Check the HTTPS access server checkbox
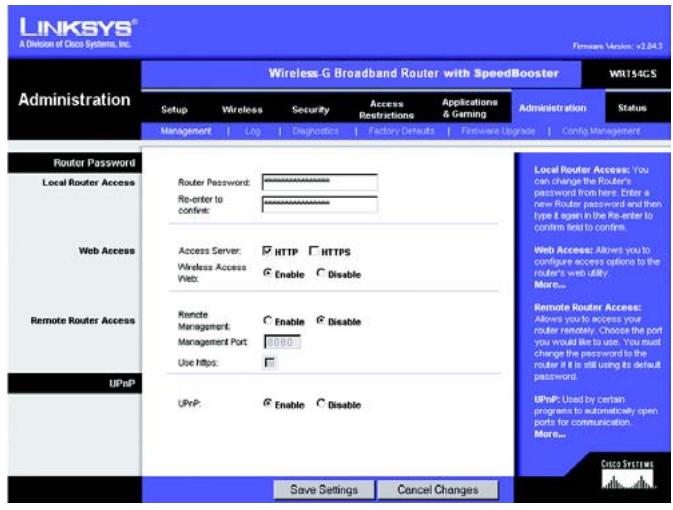Image resolution: width=673 pixels, height=510 pixels. click(314, 251)
